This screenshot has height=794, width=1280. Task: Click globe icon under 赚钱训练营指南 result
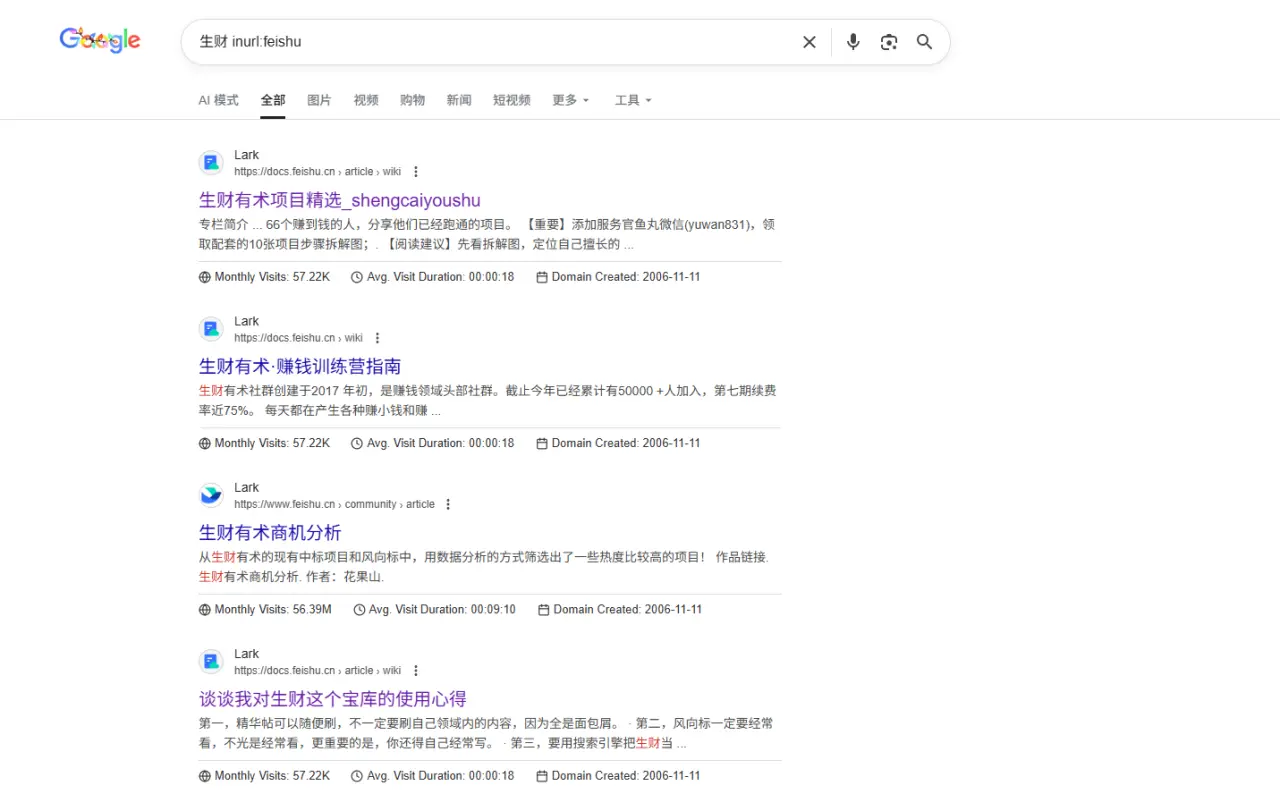point(205,443)
